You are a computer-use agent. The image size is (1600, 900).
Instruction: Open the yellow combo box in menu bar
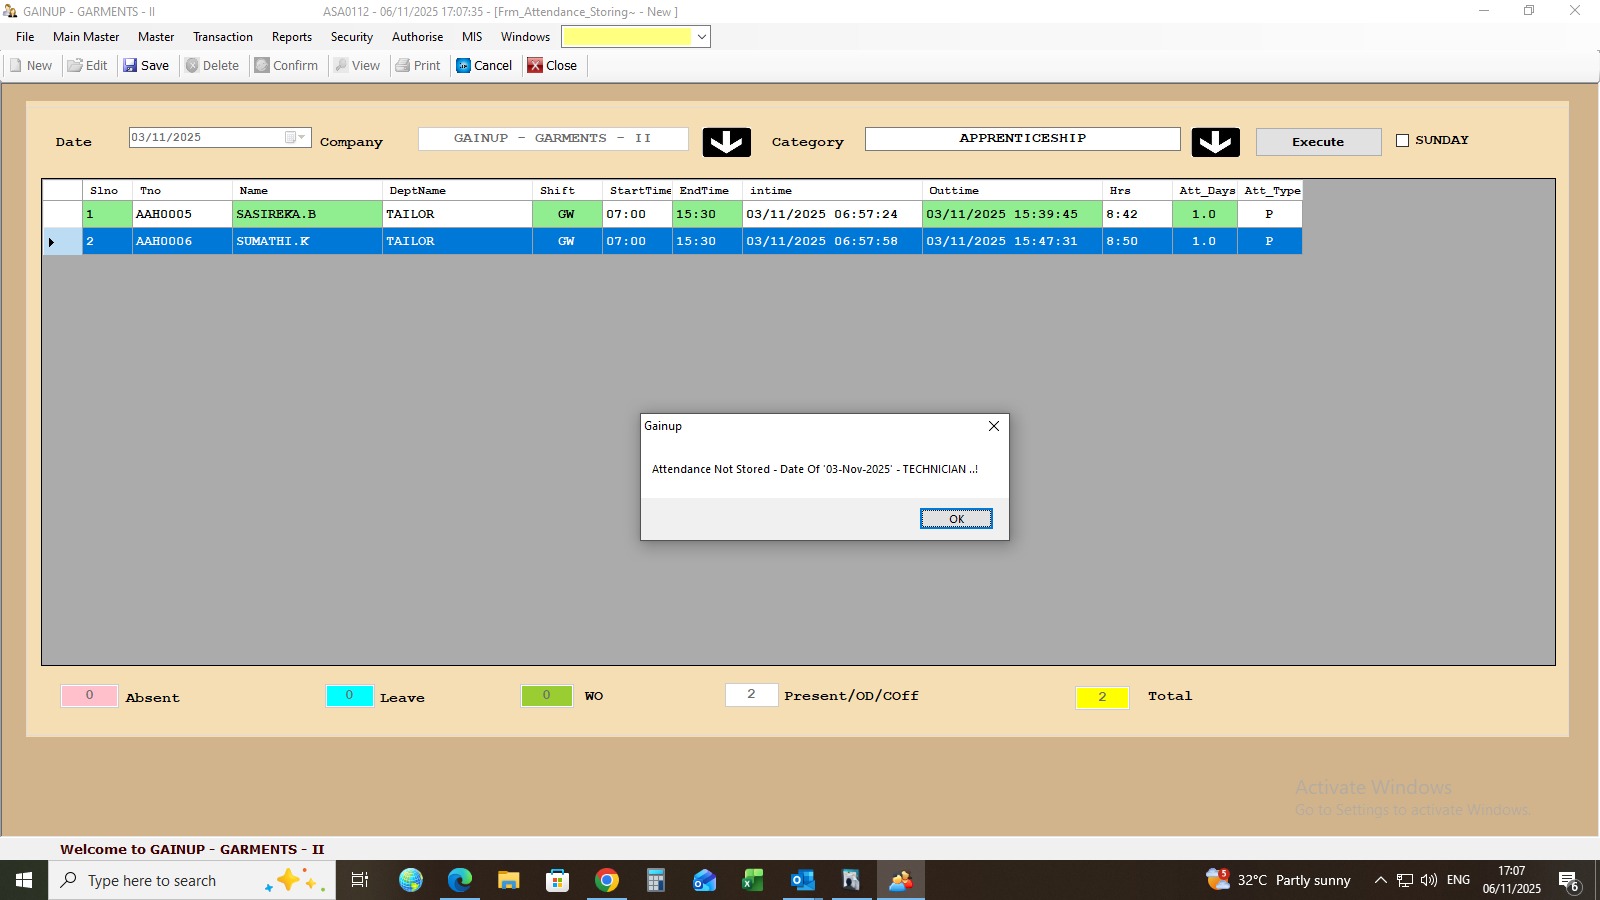point(702,37)
